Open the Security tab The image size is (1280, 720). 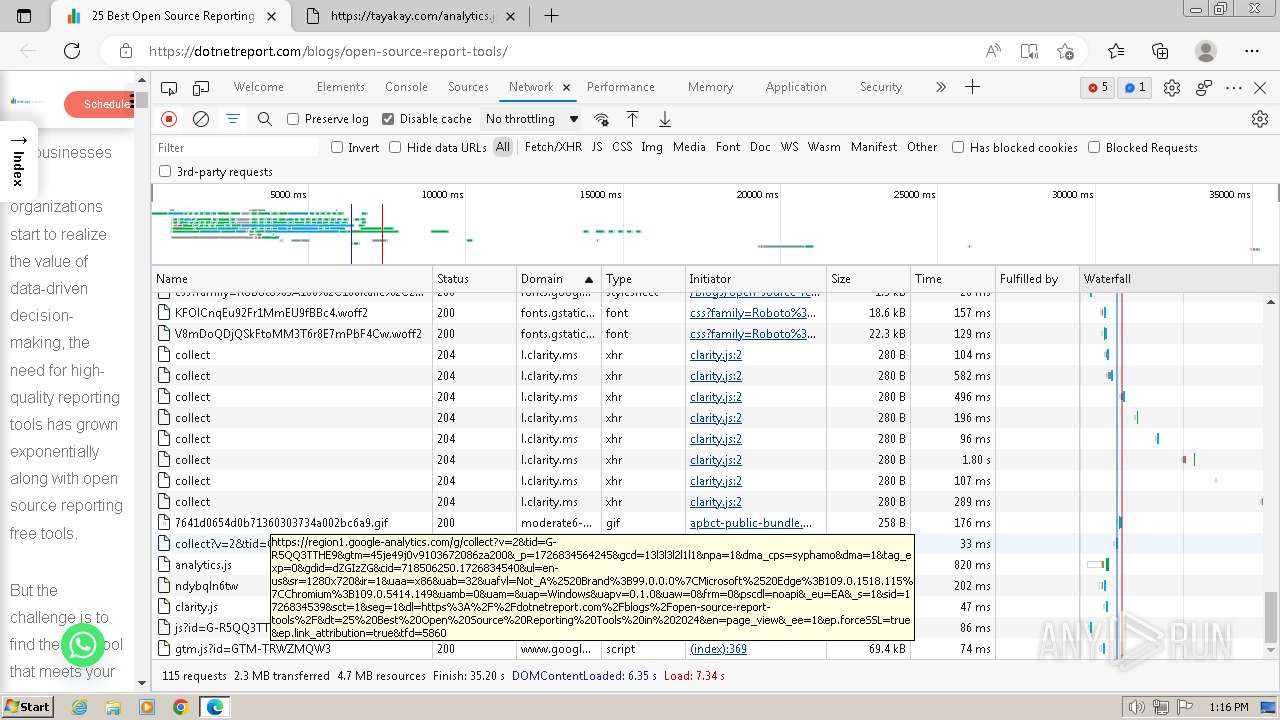pyautogui.click(x=881, y=87)
